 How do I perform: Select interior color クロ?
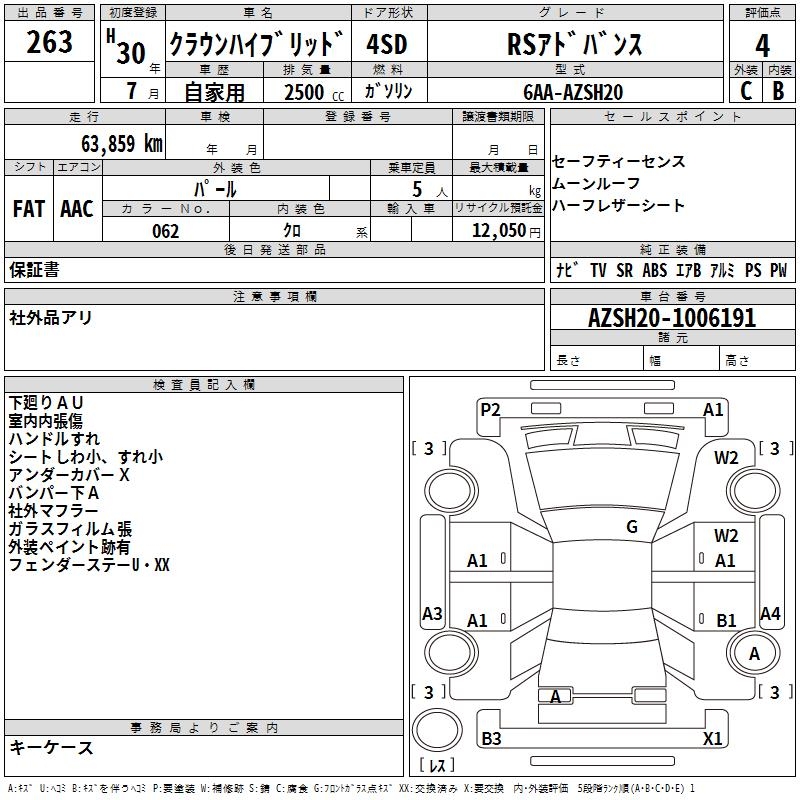pos(292,231)
